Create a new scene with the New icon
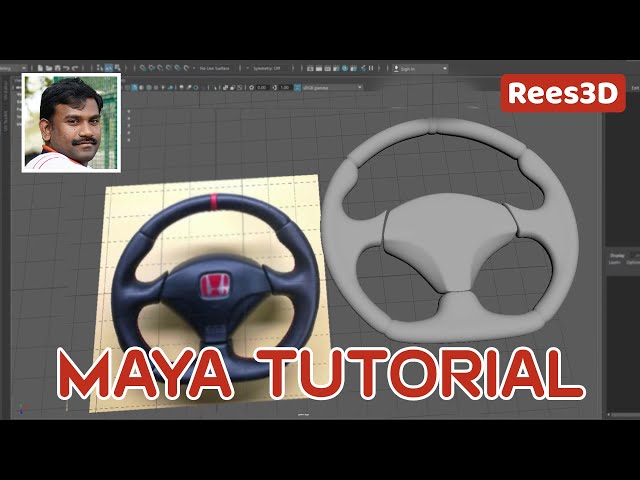The width and height of the screenshot is (640, 480). click(x=40, y=68)
